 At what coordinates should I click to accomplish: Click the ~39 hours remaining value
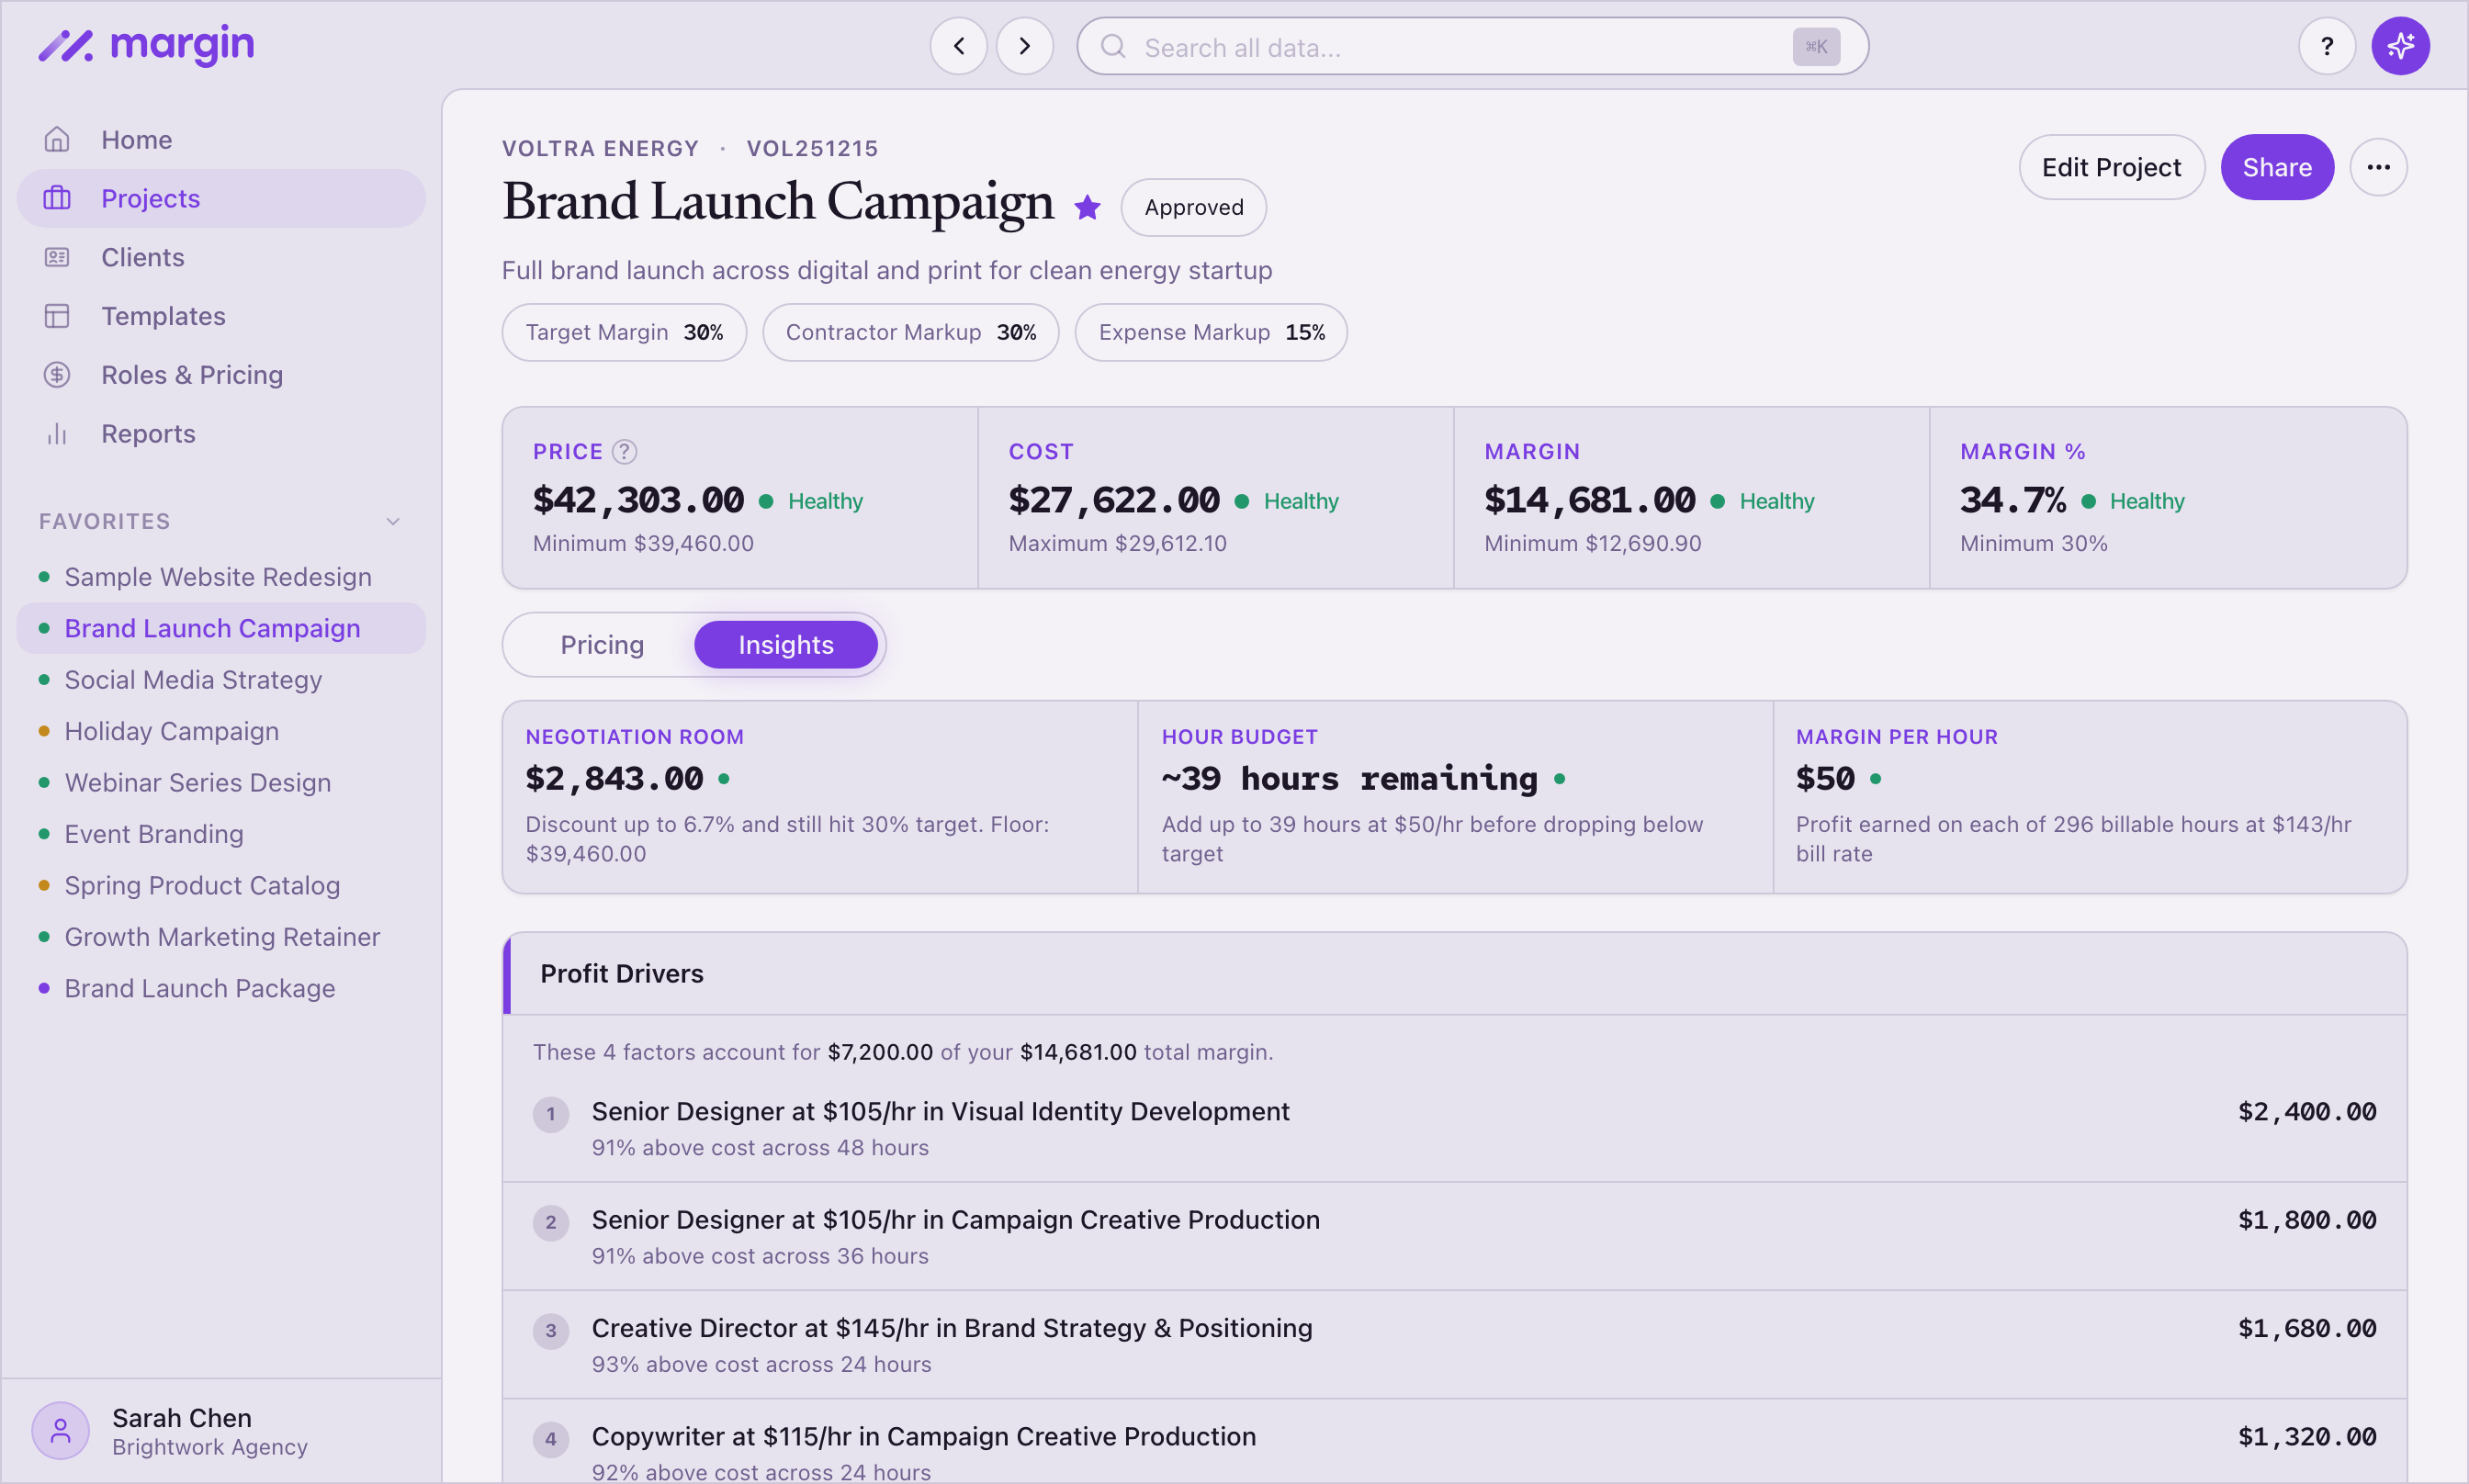click(x=1350, y=778)
